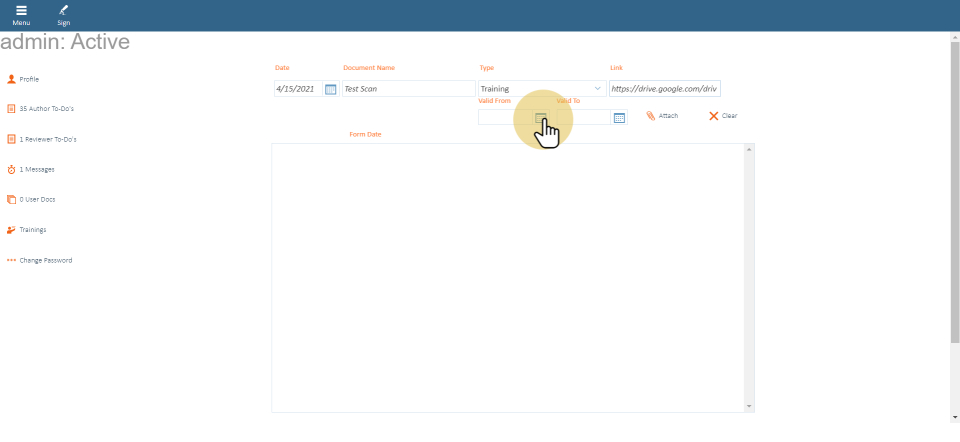
Task: Open the Date calendar picker
Action: 331,89
